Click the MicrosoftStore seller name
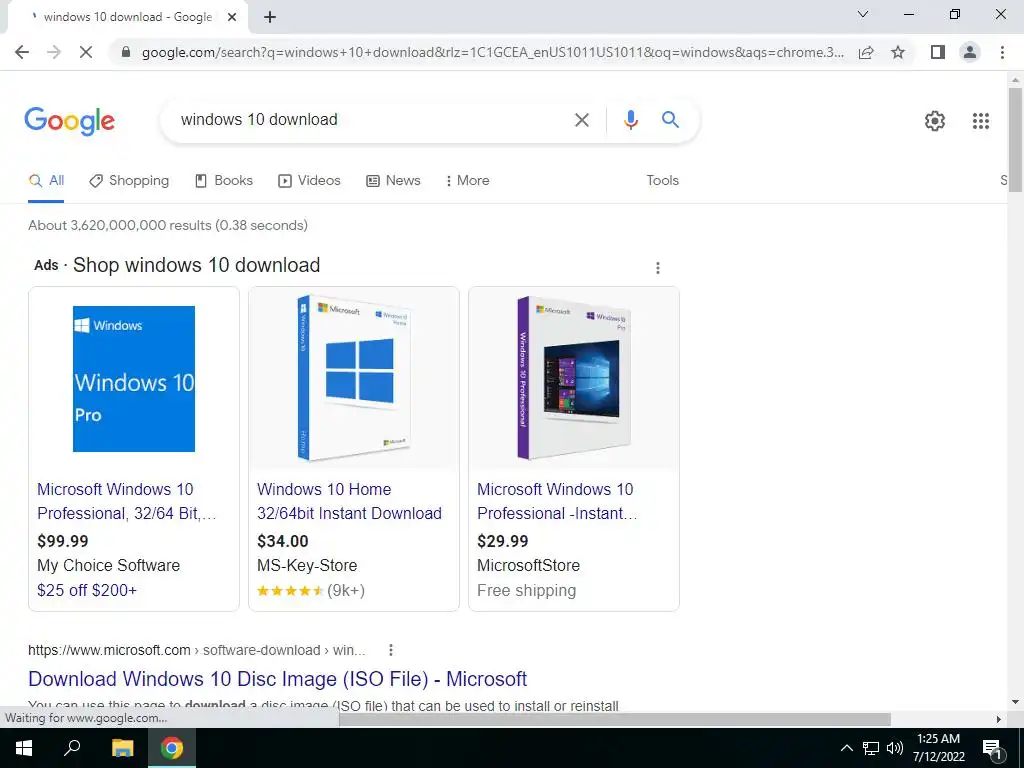This screenshot has width=1024, height=768. tap(528, 566)
